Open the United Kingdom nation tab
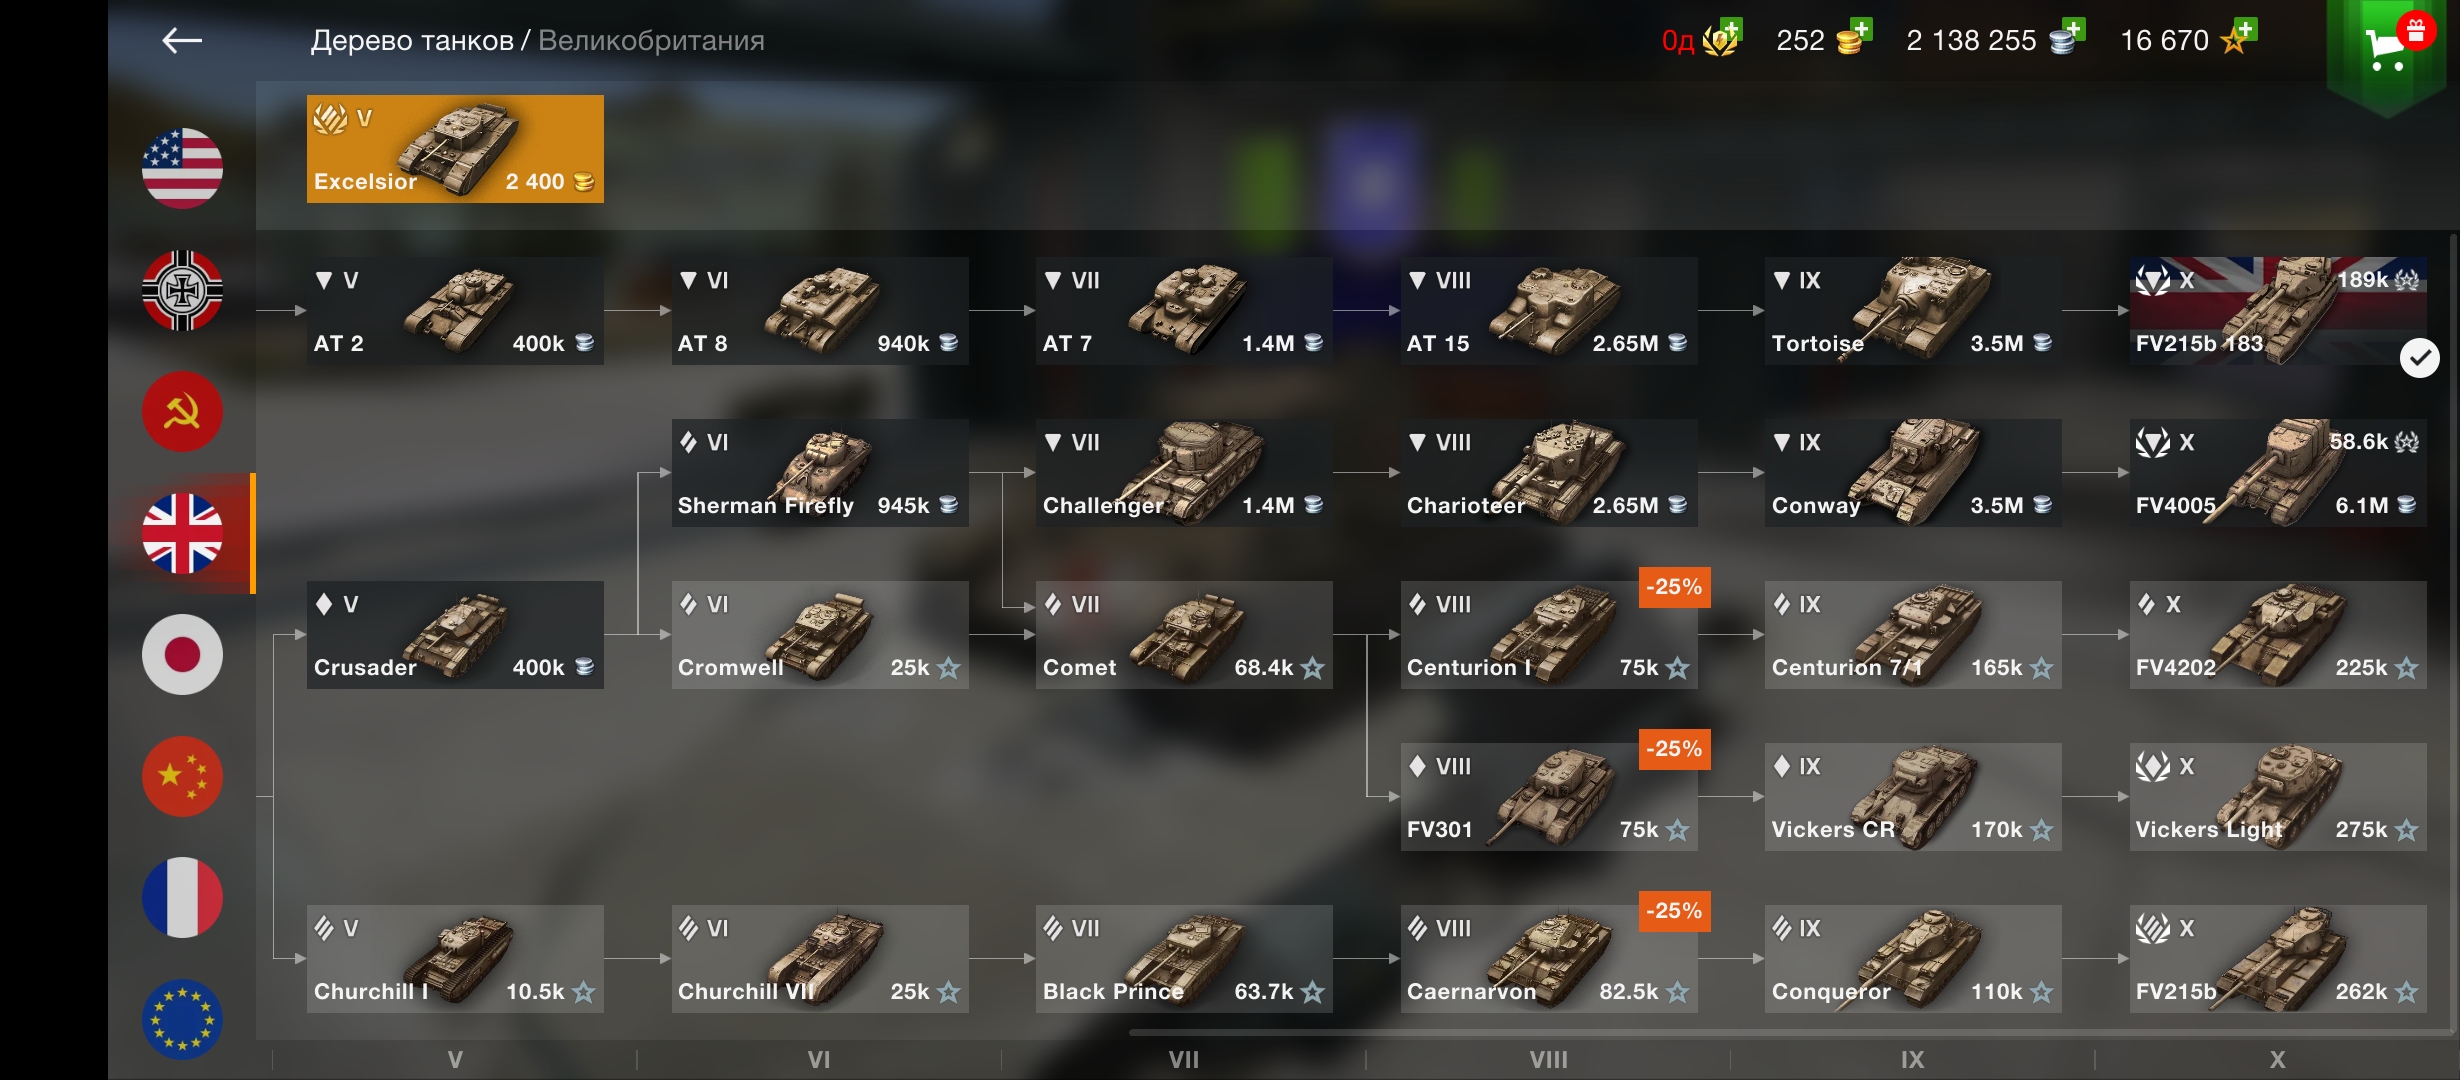2460x1080 pixels. 182,533
